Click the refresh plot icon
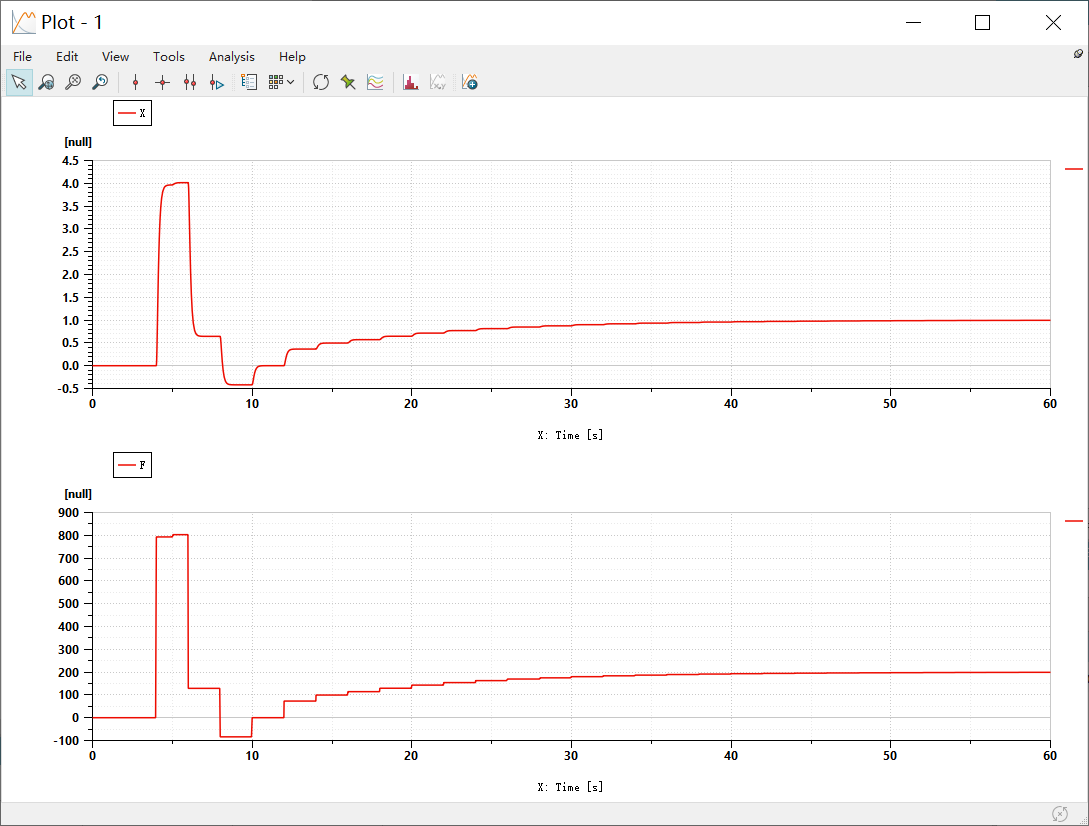1089x826 pixels. [321, 83]
